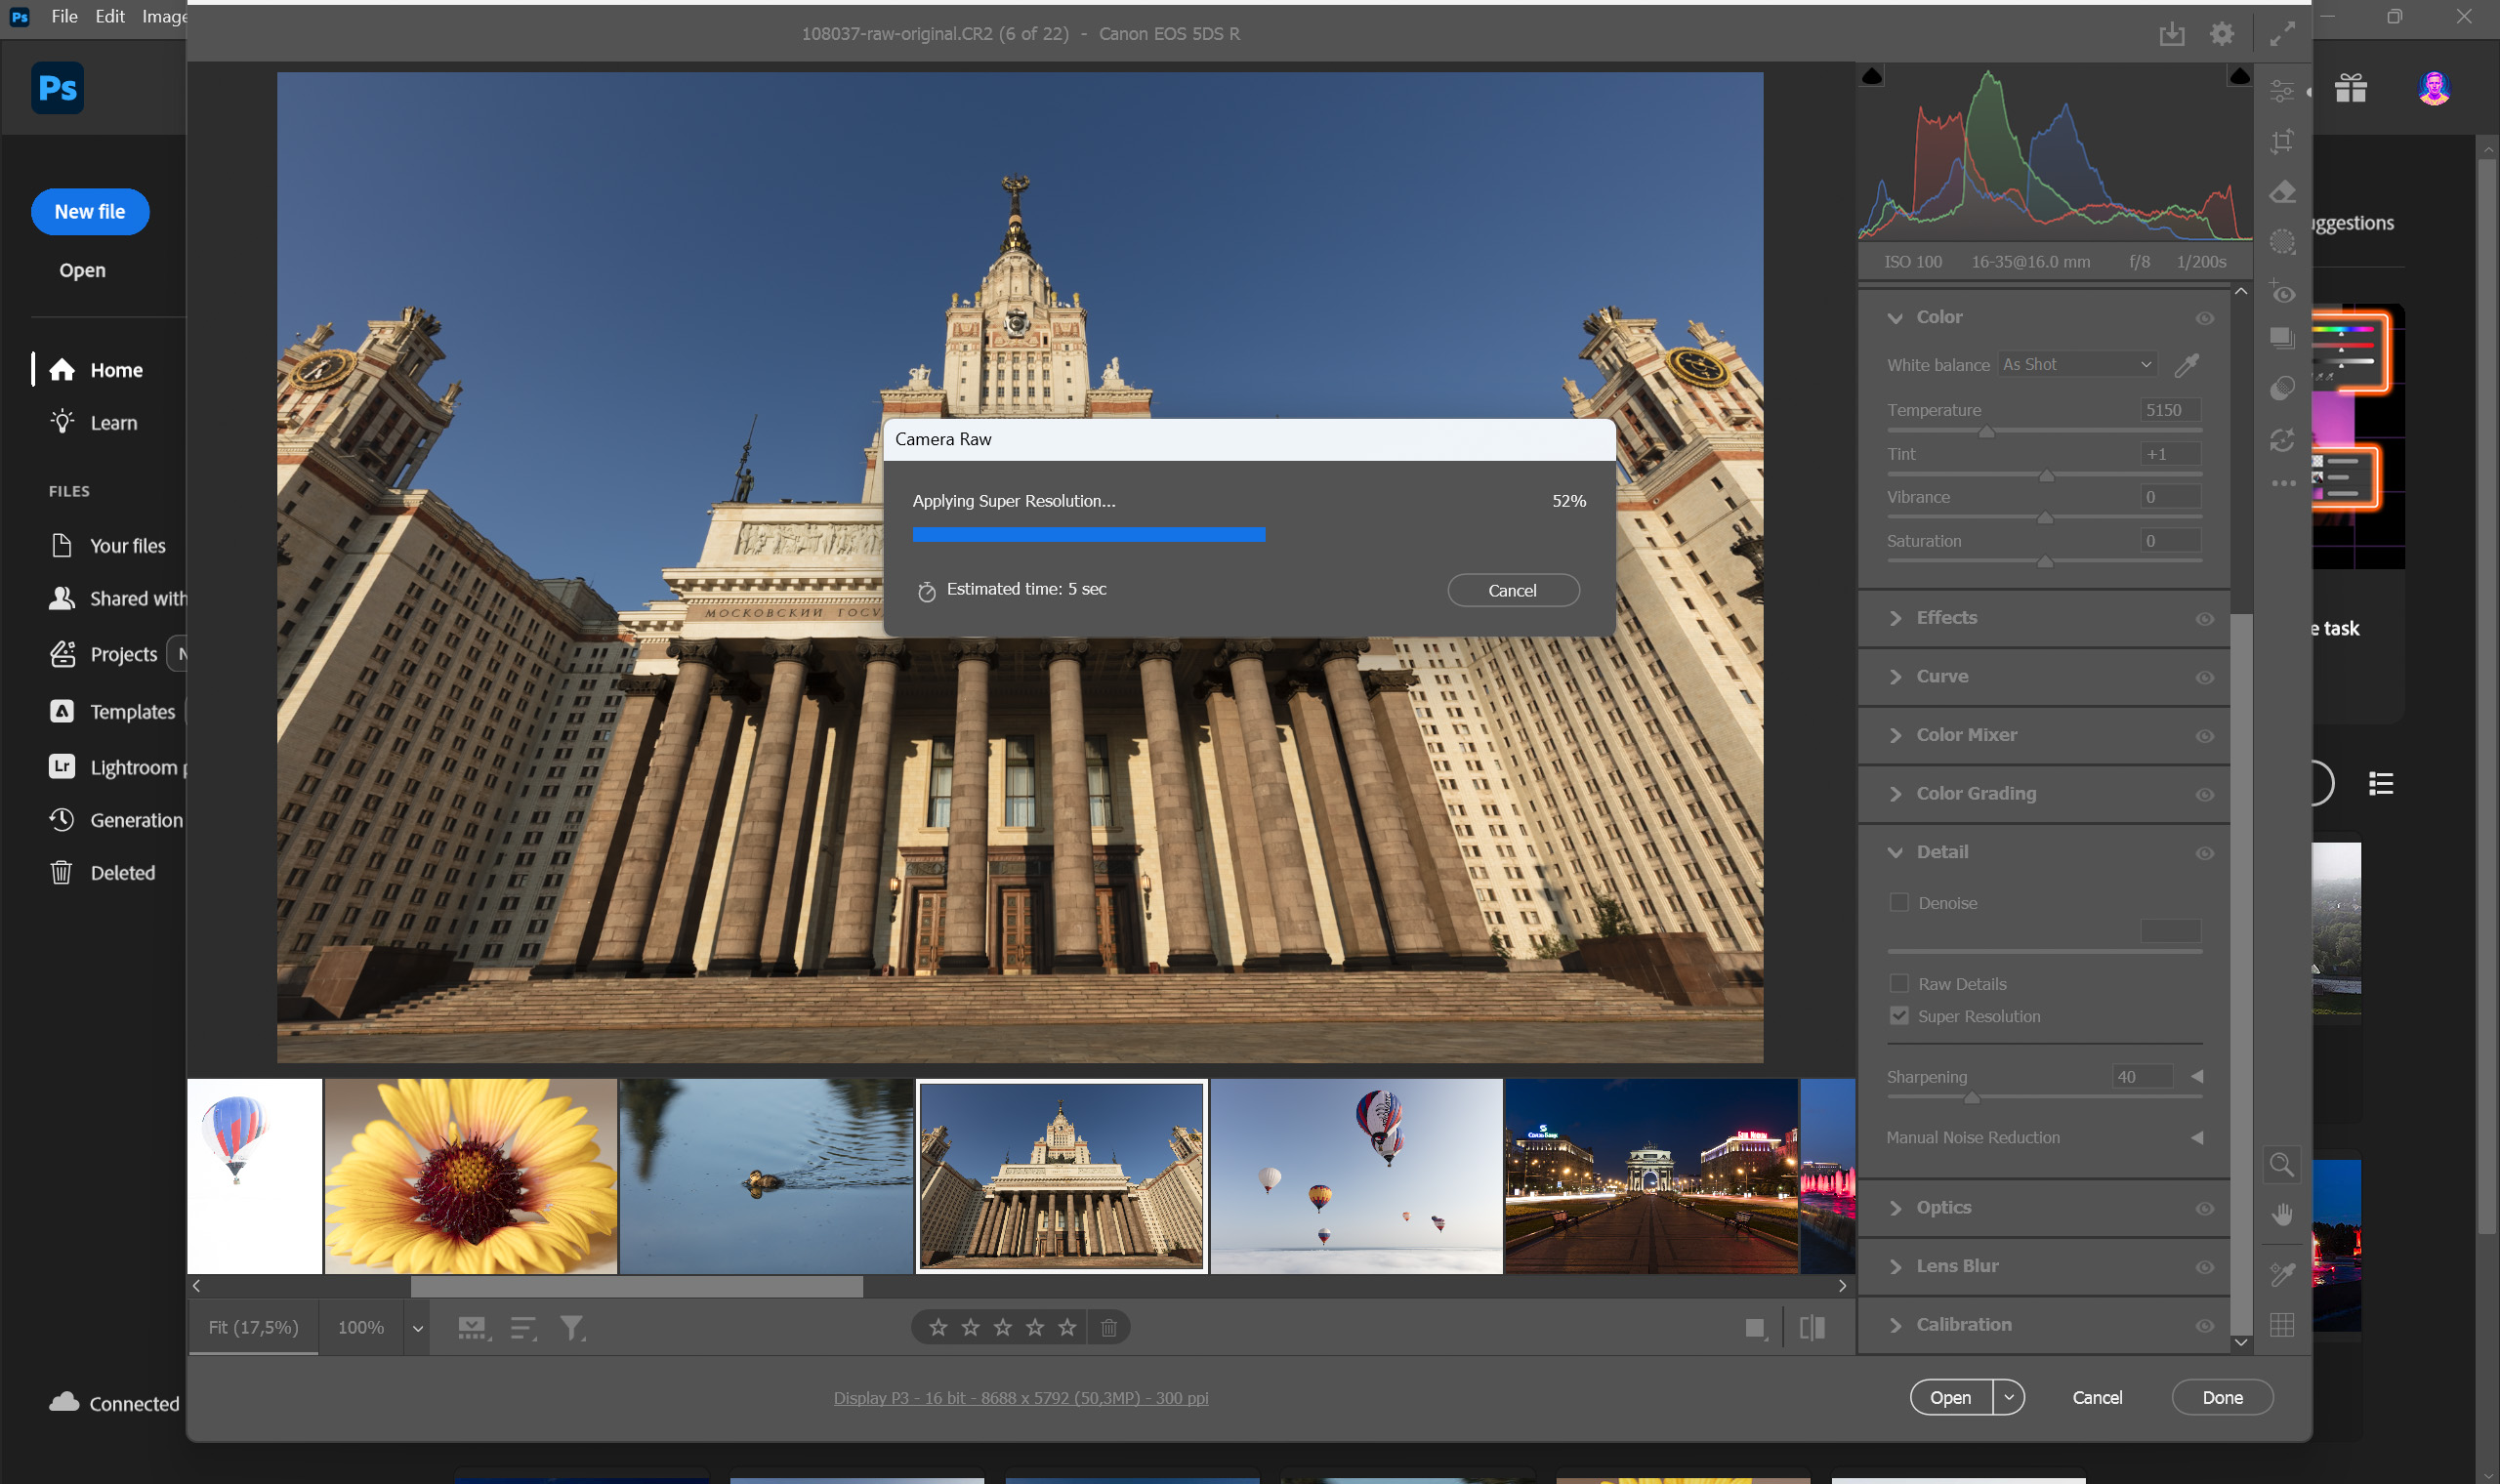Expand the Color Grading panel
This screenshot has height=1484, width=2500.
(1975, 793)
